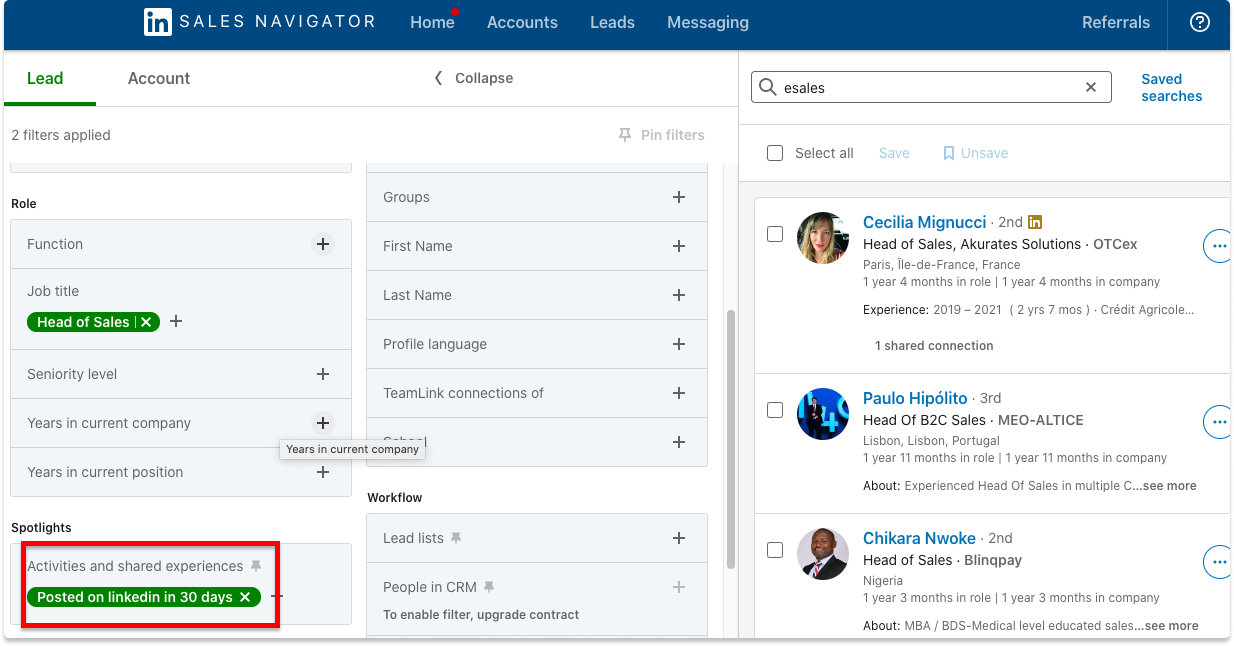Collapse the filters panel
This screenshot has height=646, width=1234.
(473, 78)
